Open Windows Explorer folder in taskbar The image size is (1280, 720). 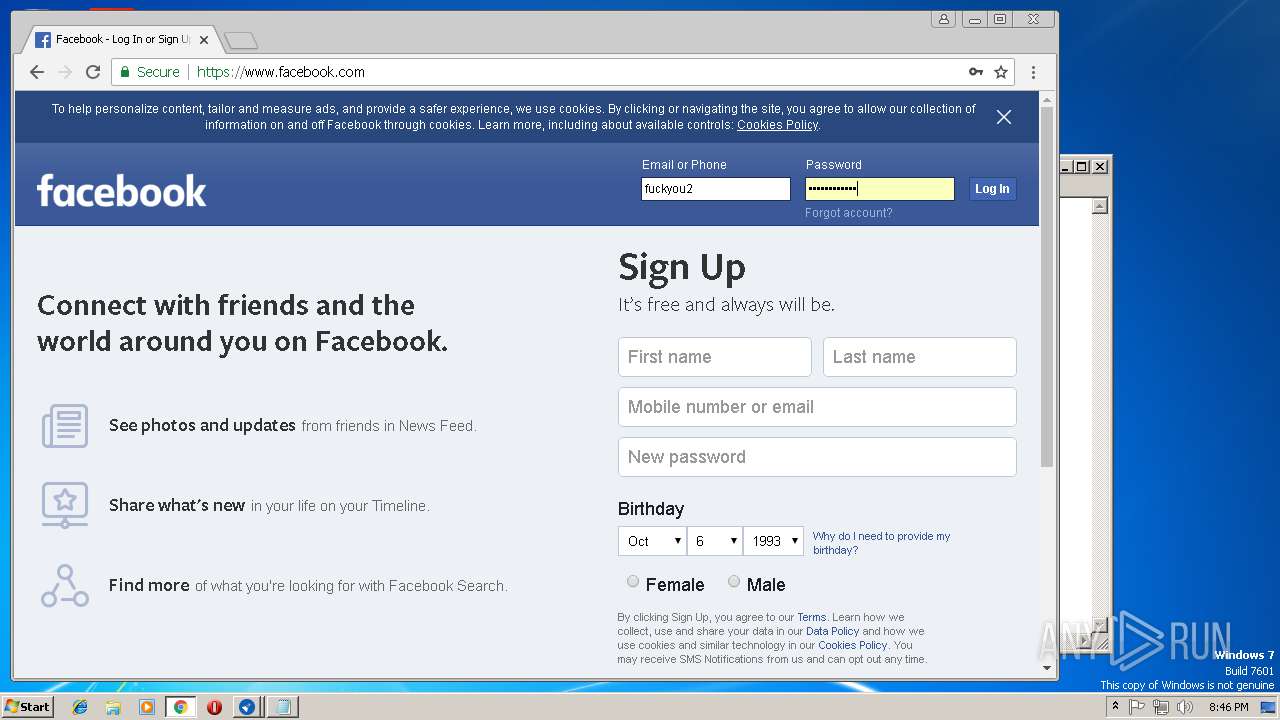point(113,707)
